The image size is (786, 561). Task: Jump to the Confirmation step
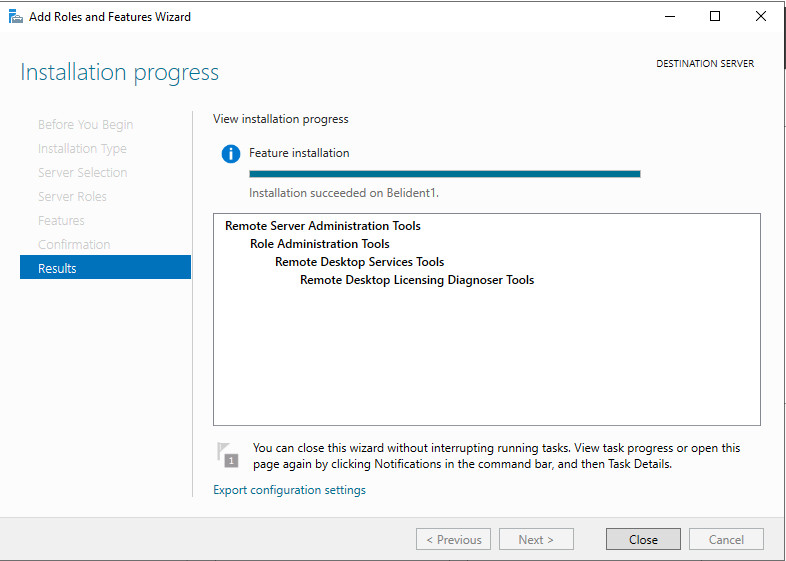pyautogui.click(x=74, y=245)
